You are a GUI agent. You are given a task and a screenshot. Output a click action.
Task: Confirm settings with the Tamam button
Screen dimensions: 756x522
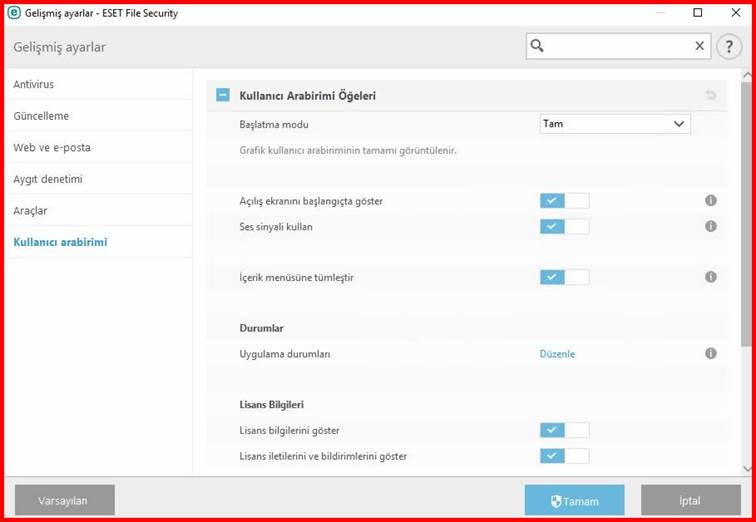click(x=574, y=501)
